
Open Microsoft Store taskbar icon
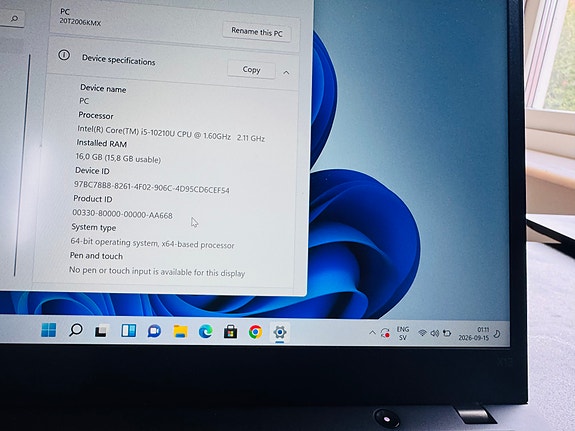click(x=231, y=332)
